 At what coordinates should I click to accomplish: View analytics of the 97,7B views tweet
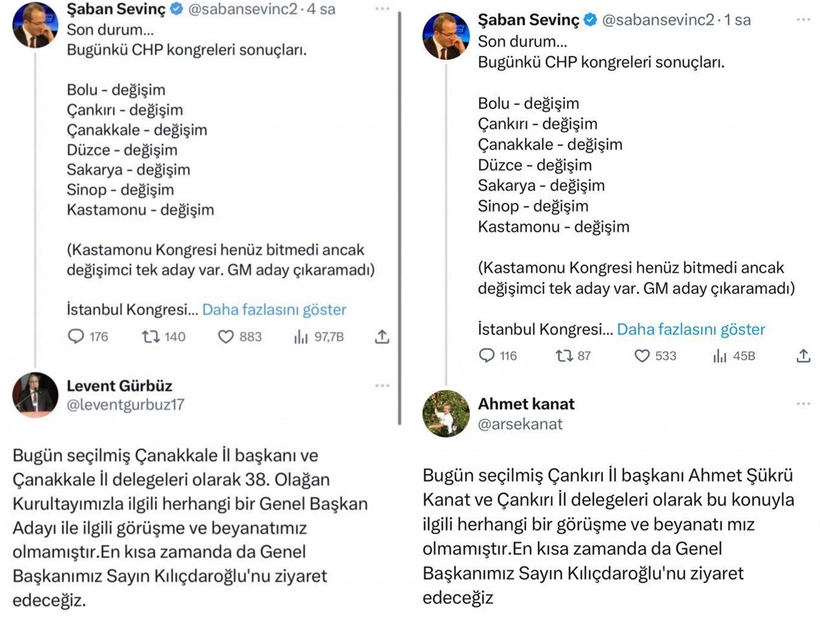click(301, 337)
